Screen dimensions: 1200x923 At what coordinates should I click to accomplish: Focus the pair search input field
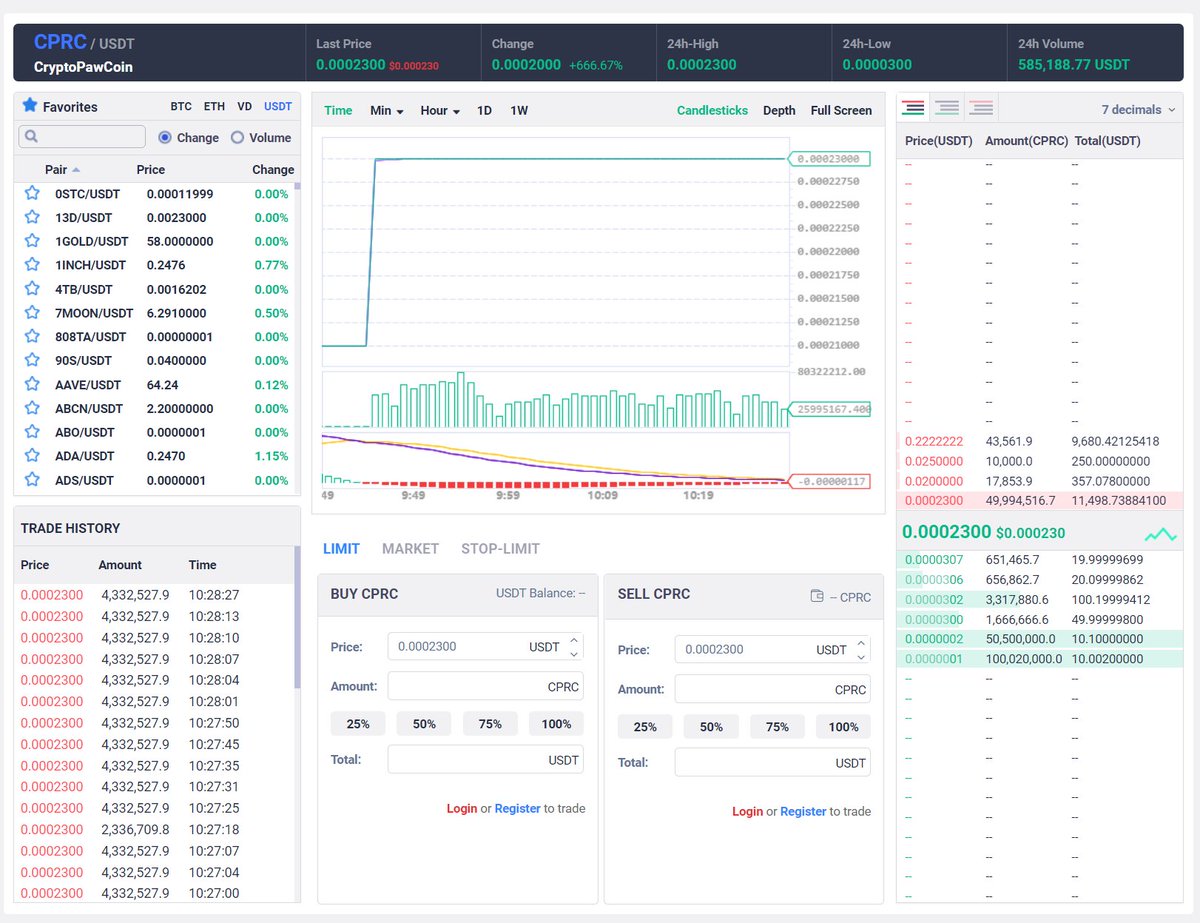coord(82,137)
